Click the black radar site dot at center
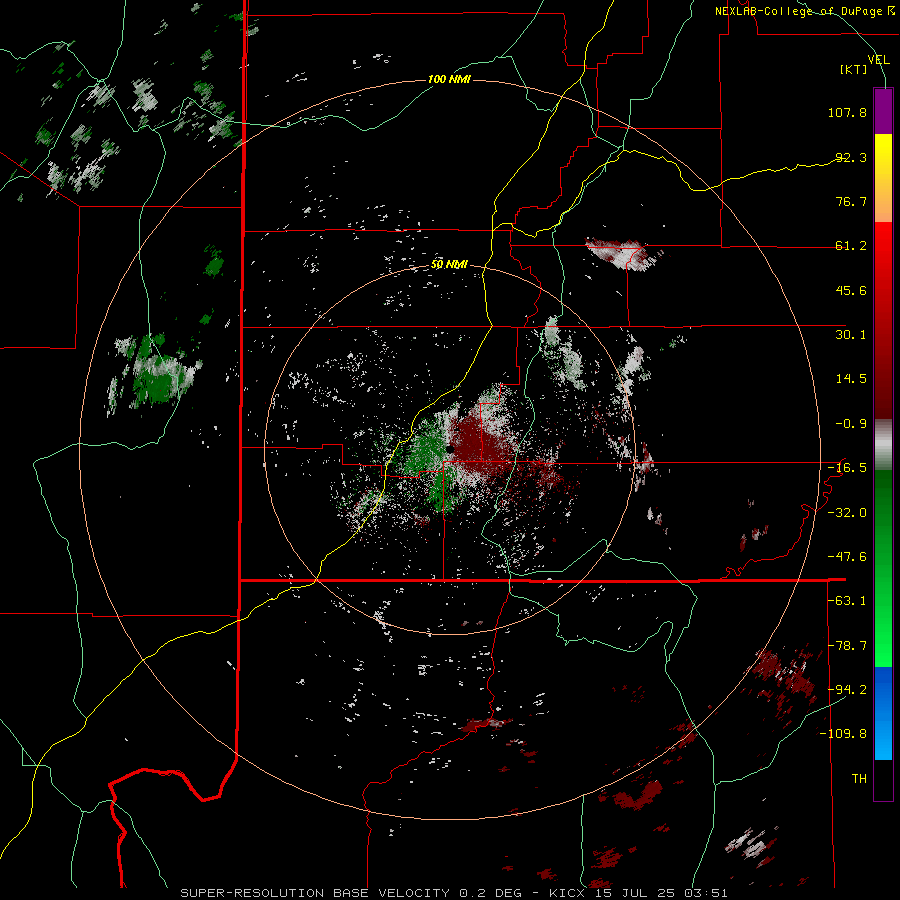The height and width of the screenshot is (900, 900). coord(451,449)
